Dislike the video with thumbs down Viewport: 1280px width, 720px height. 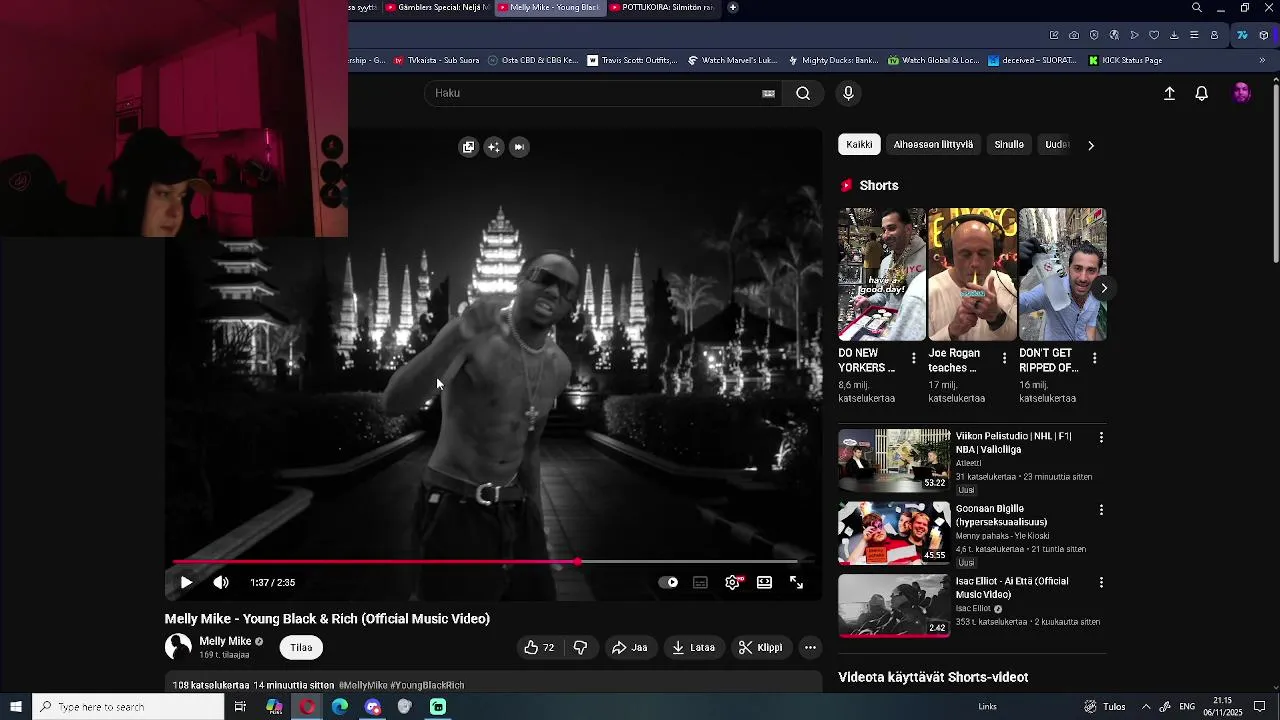pyautogui.click(x=580, y=648)
